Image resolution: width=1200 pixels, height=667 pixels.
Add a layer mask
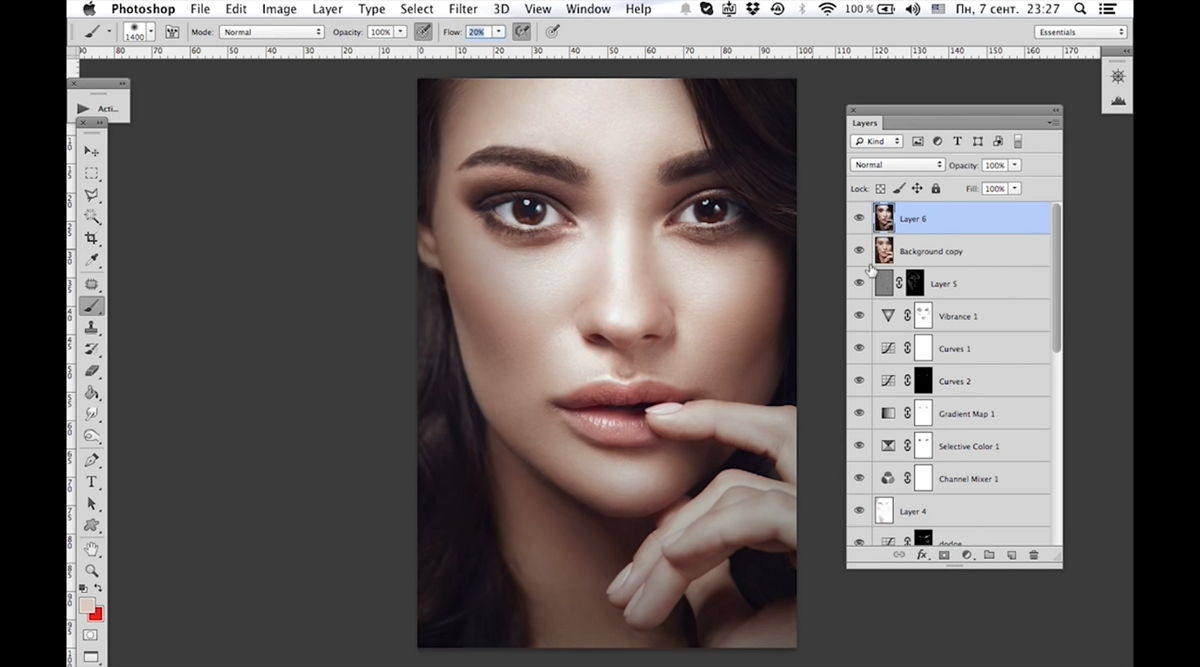point(944,555)
